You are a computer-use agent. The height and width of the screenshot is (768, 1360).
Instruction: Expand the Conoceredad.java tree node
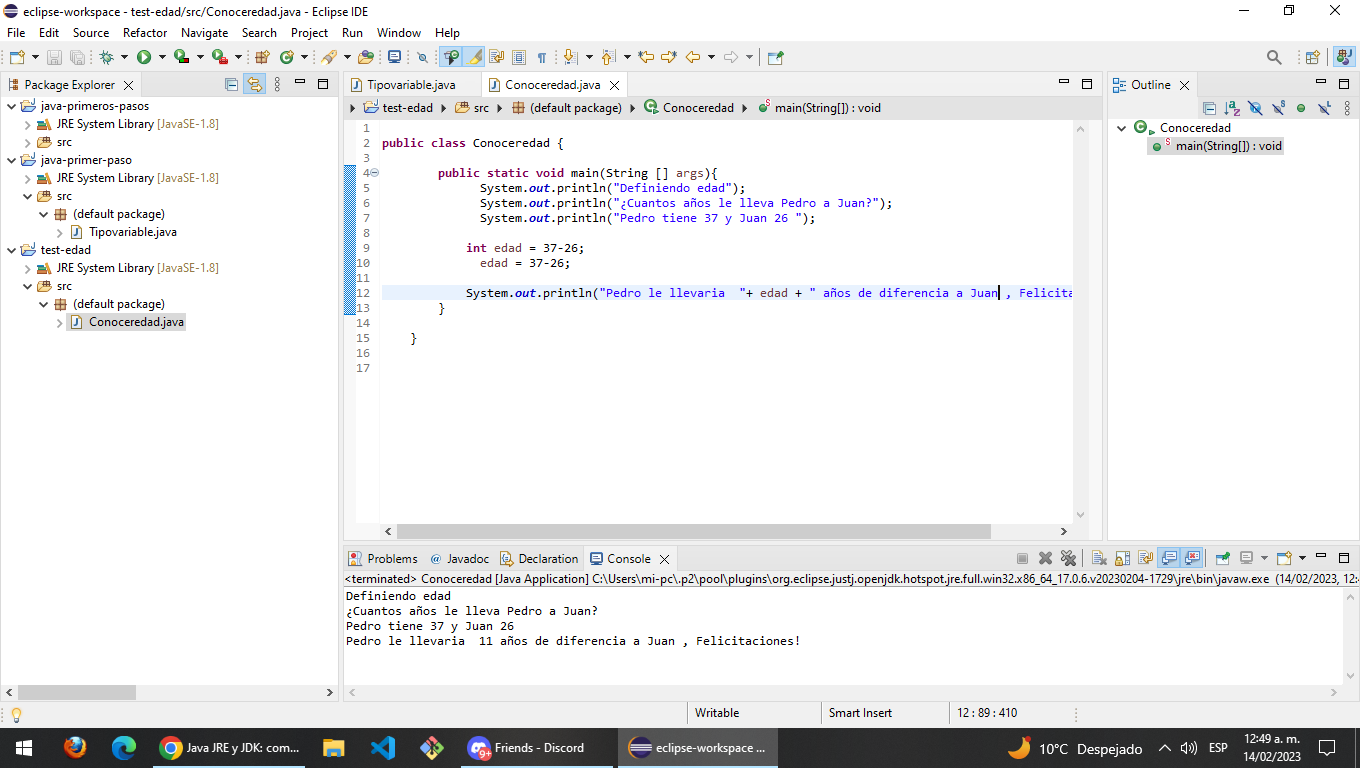pos(60,322)
